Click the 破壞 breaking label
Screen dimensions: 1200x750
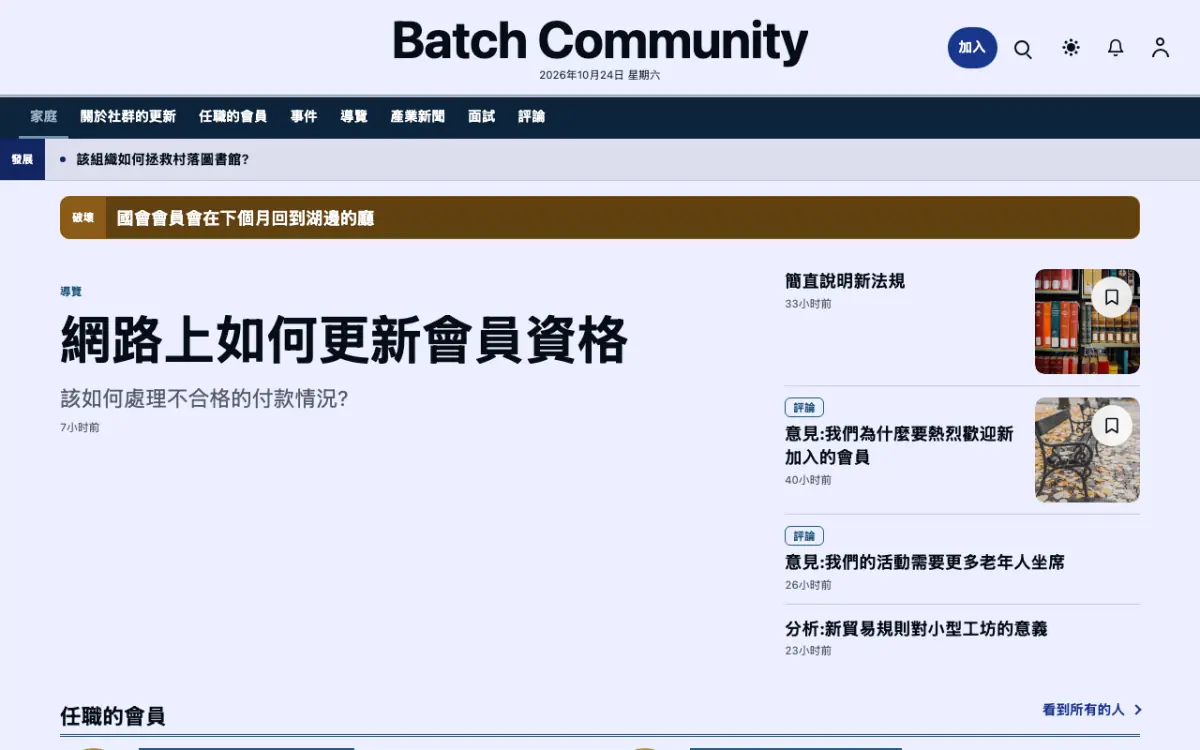click(83, 218)
